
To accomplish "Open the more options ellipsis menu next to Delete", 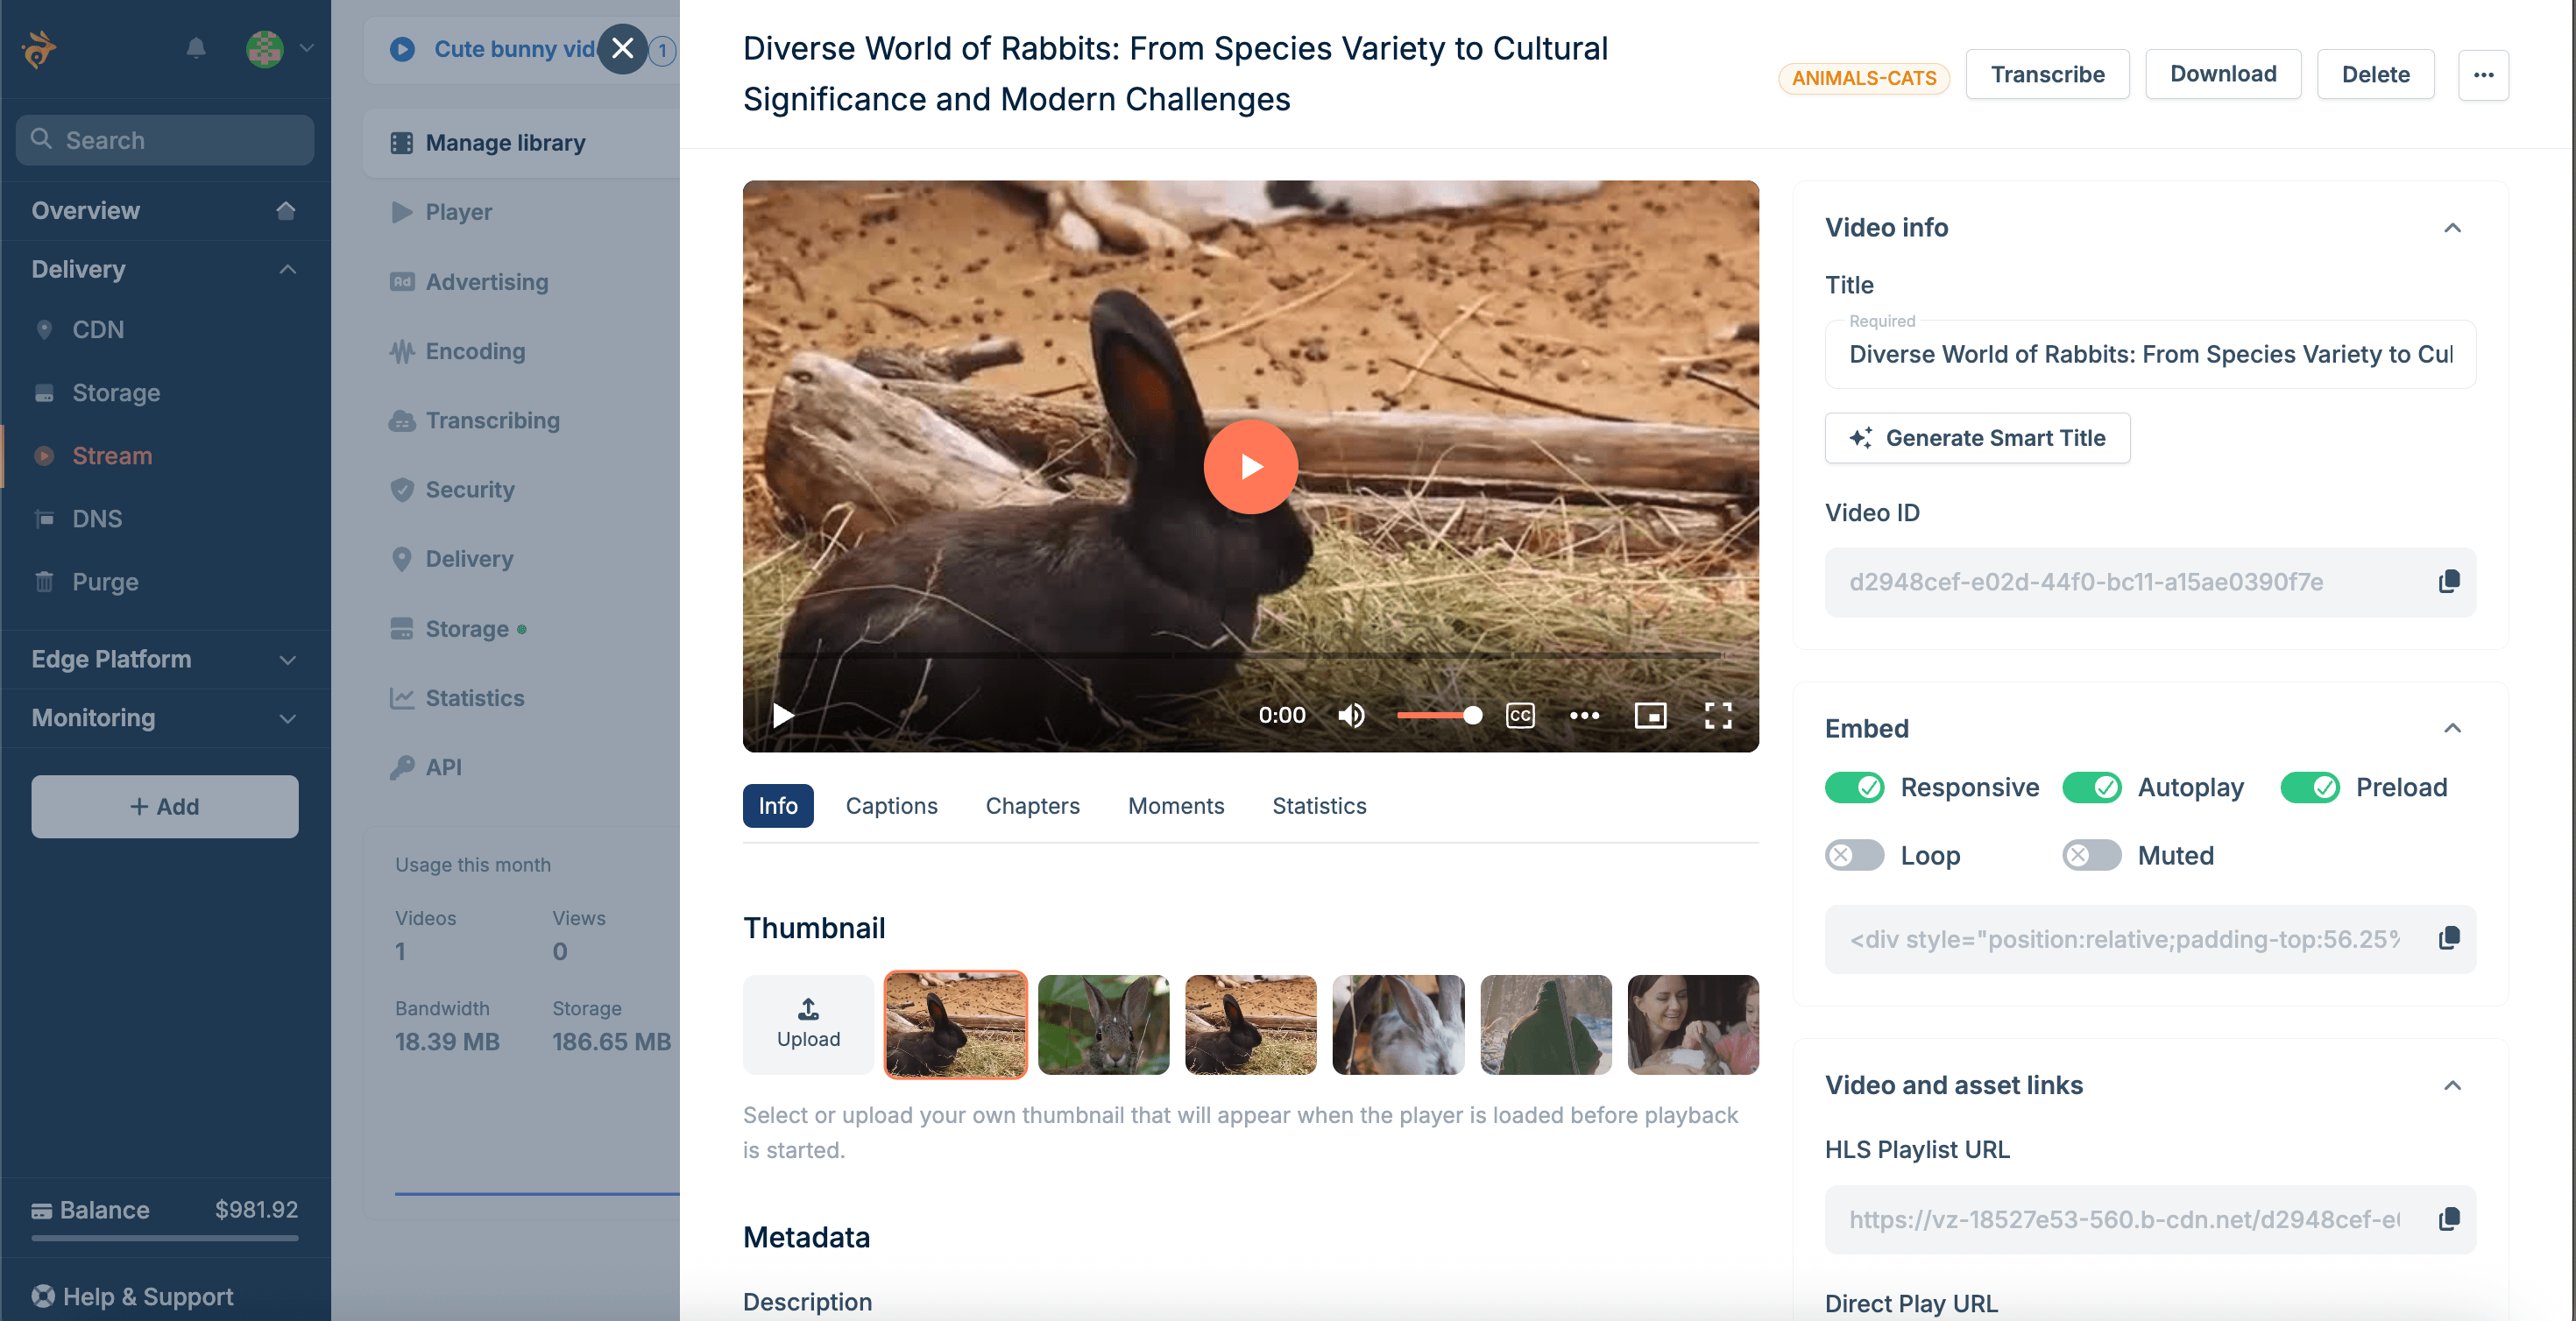I will click(x=2483, y=75).
